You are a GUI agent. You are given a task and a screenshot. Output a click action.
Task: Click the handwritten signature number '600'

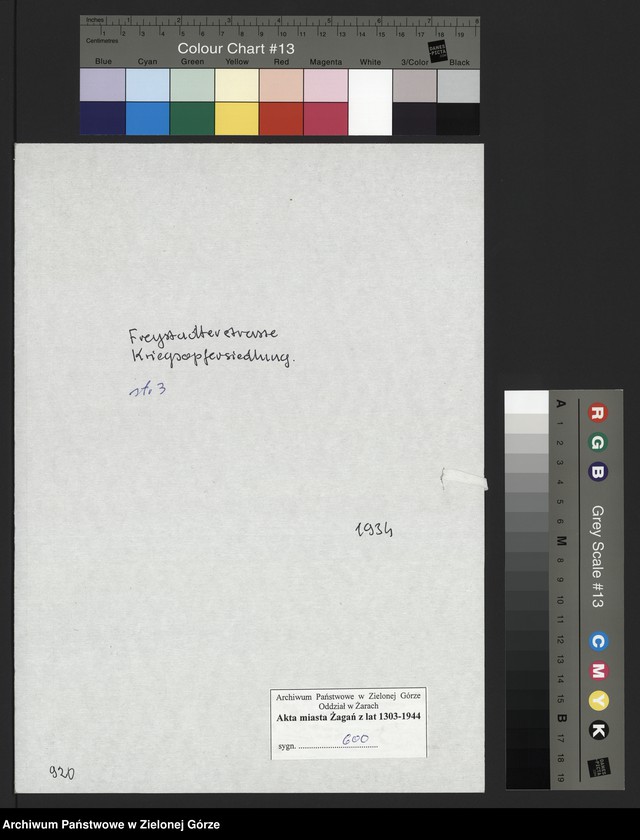(355, 739)
